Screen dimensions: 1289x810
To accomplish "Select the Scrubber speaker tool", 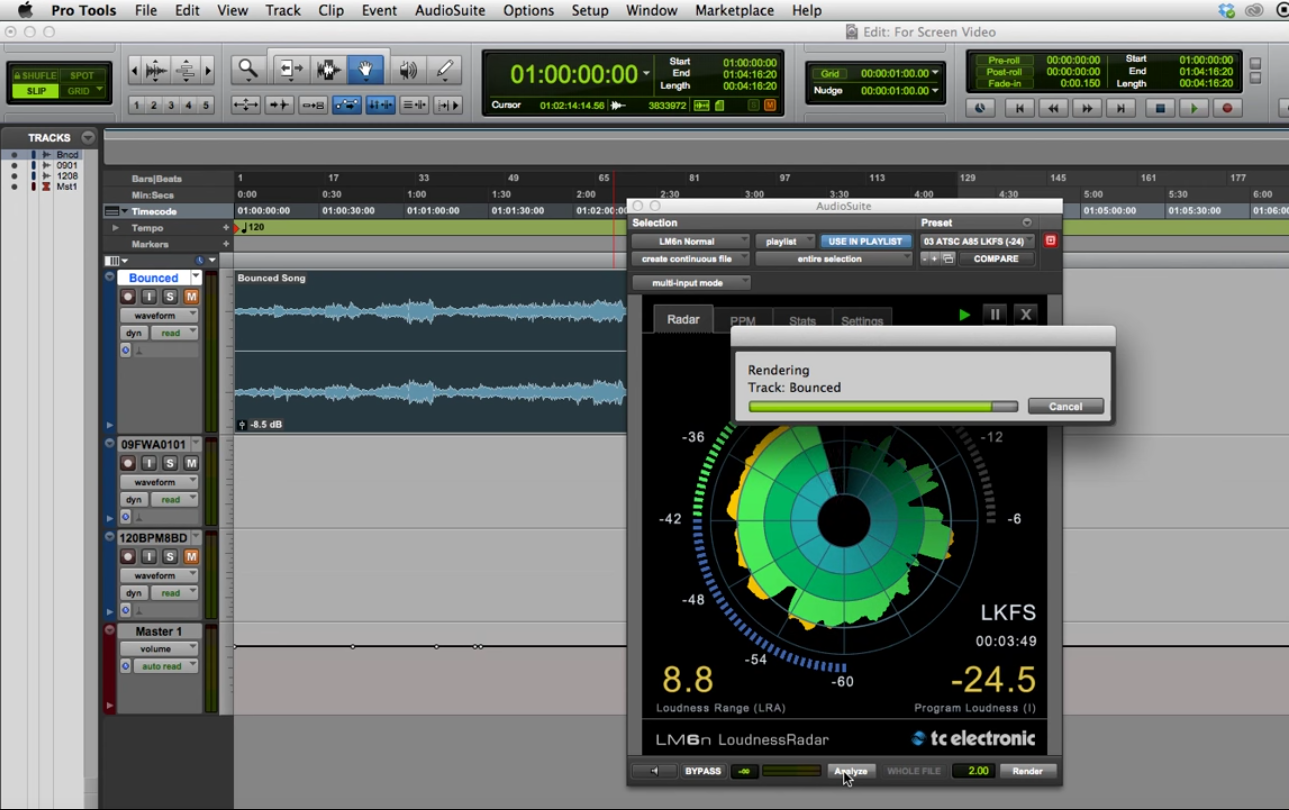I will (x=408, y=70).
